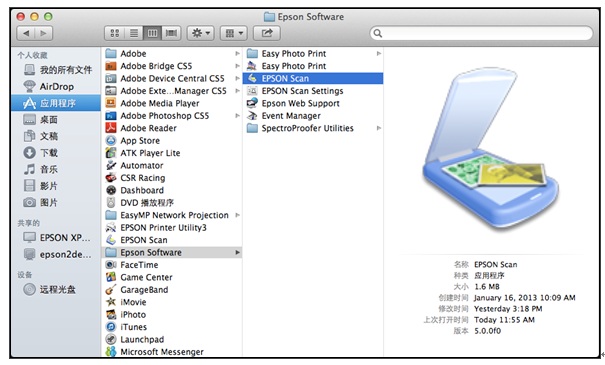Focus the Finder search field
This screenshot has width=605, height=365.
tap(481, 33)
